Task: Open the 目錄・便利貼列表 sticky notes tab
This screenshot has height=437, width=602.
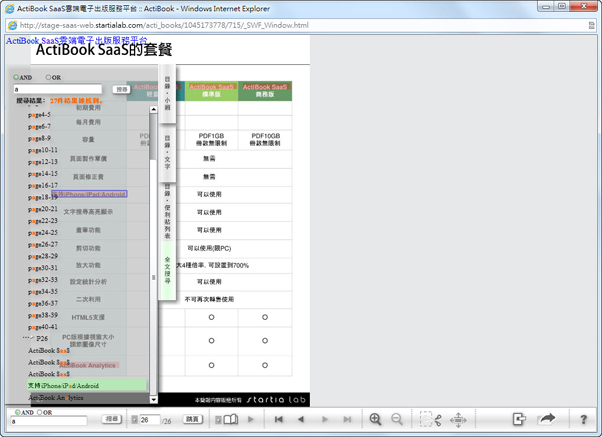Action: pyautogui.click(x=167, y=211)
